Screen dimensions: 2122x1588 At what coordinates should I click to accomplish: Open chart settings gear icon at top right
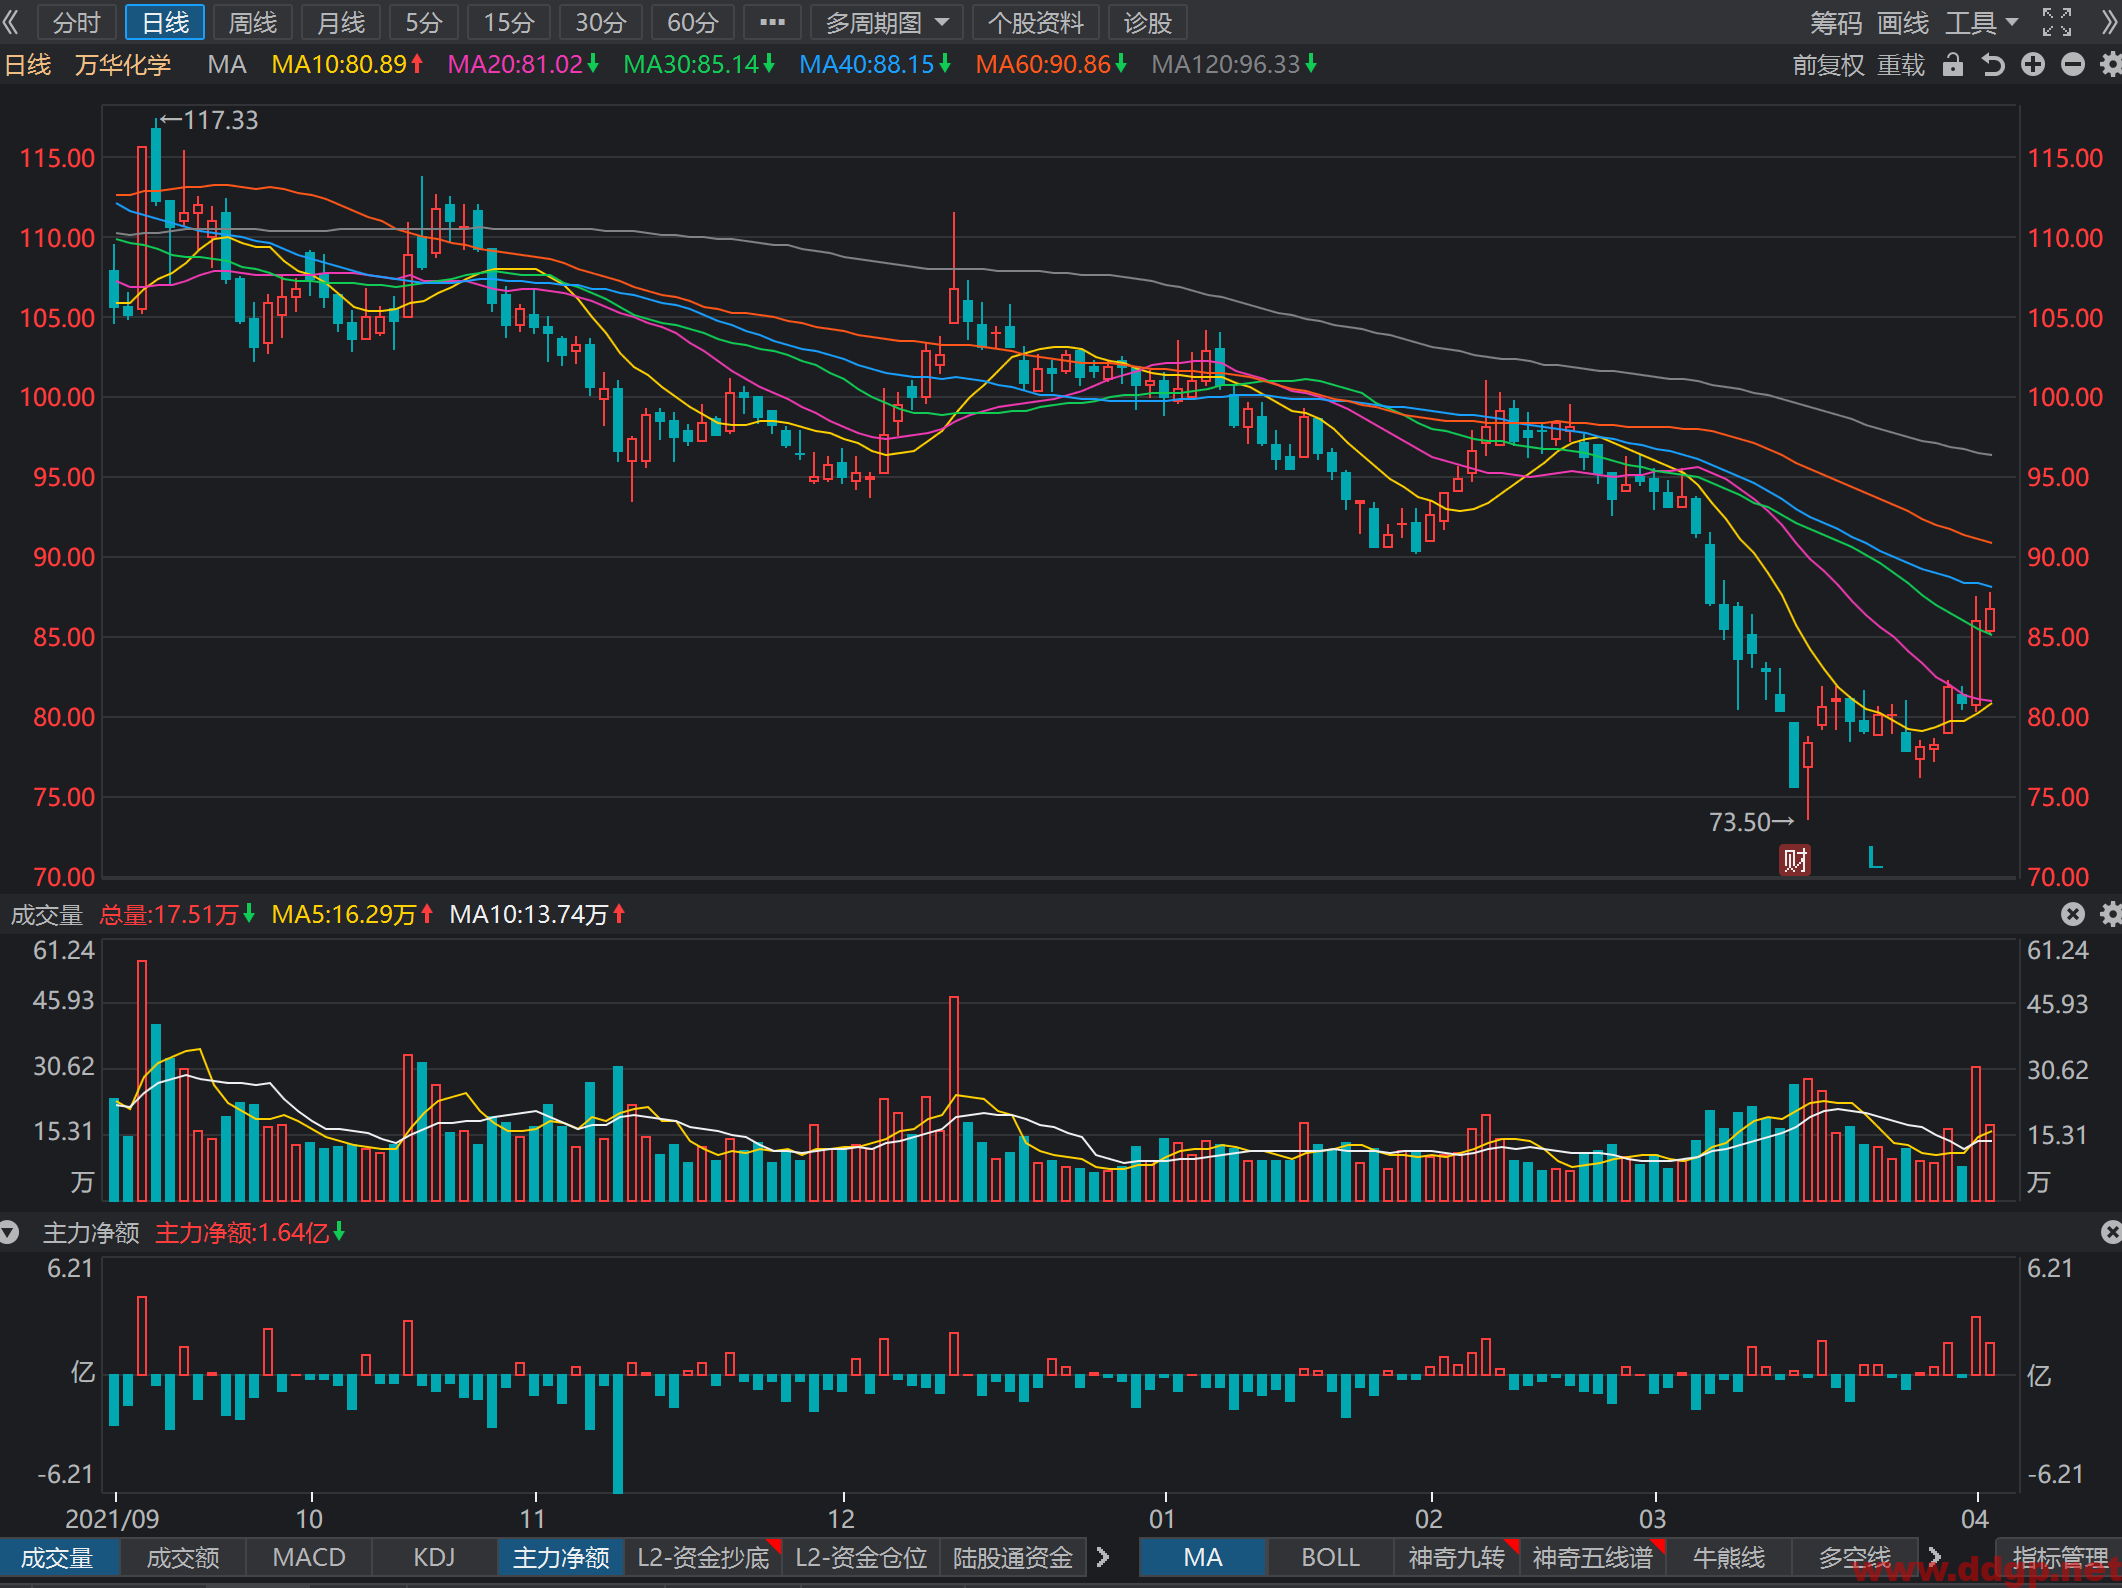tap(2110, 65)
